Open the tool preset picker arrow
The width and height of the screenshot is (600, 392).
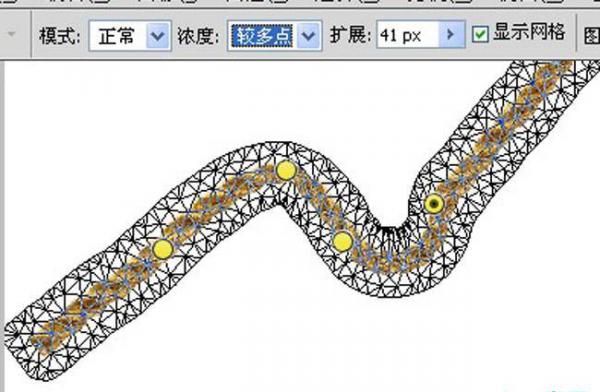click(x=12, y=34)
